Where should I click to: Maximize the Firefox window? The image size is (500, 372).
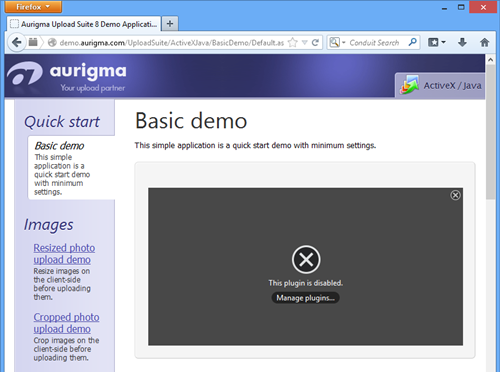click(x=461, y=7)
